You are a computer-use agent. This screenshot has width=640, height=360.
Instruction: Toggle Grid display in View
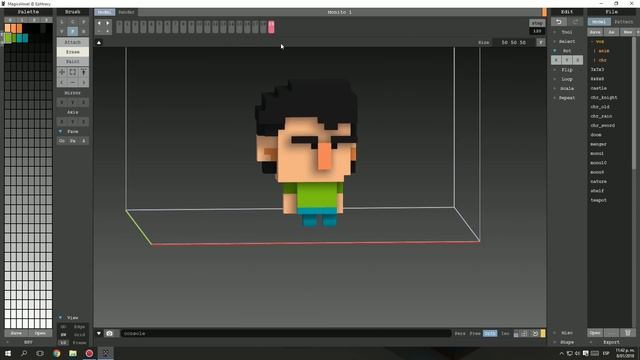click(80, 335)
